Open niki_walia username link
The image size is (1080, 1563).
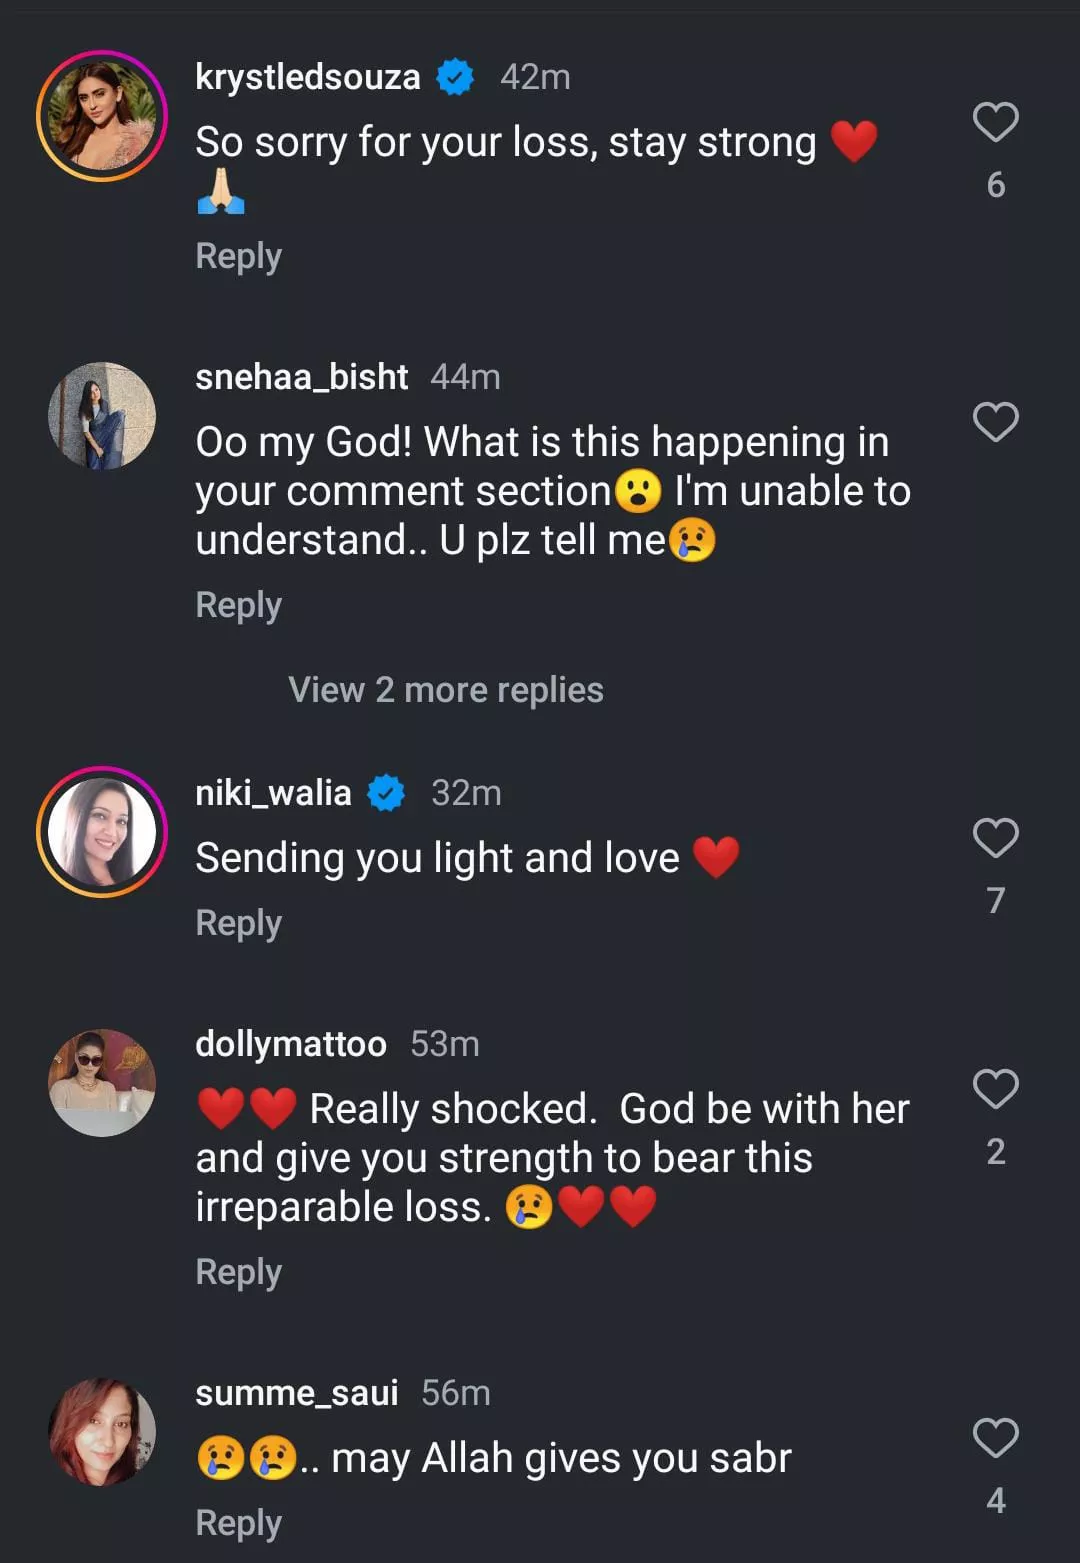click(x=273, y=793)
